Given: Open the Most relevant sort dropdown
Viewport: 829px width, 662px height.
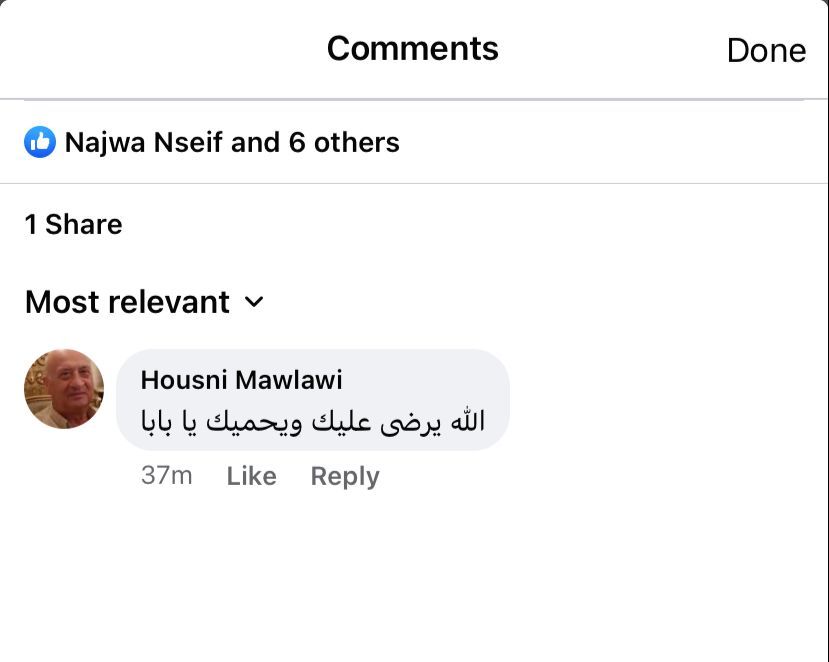Looking at the screenshot, I should (x=144, y=302).
